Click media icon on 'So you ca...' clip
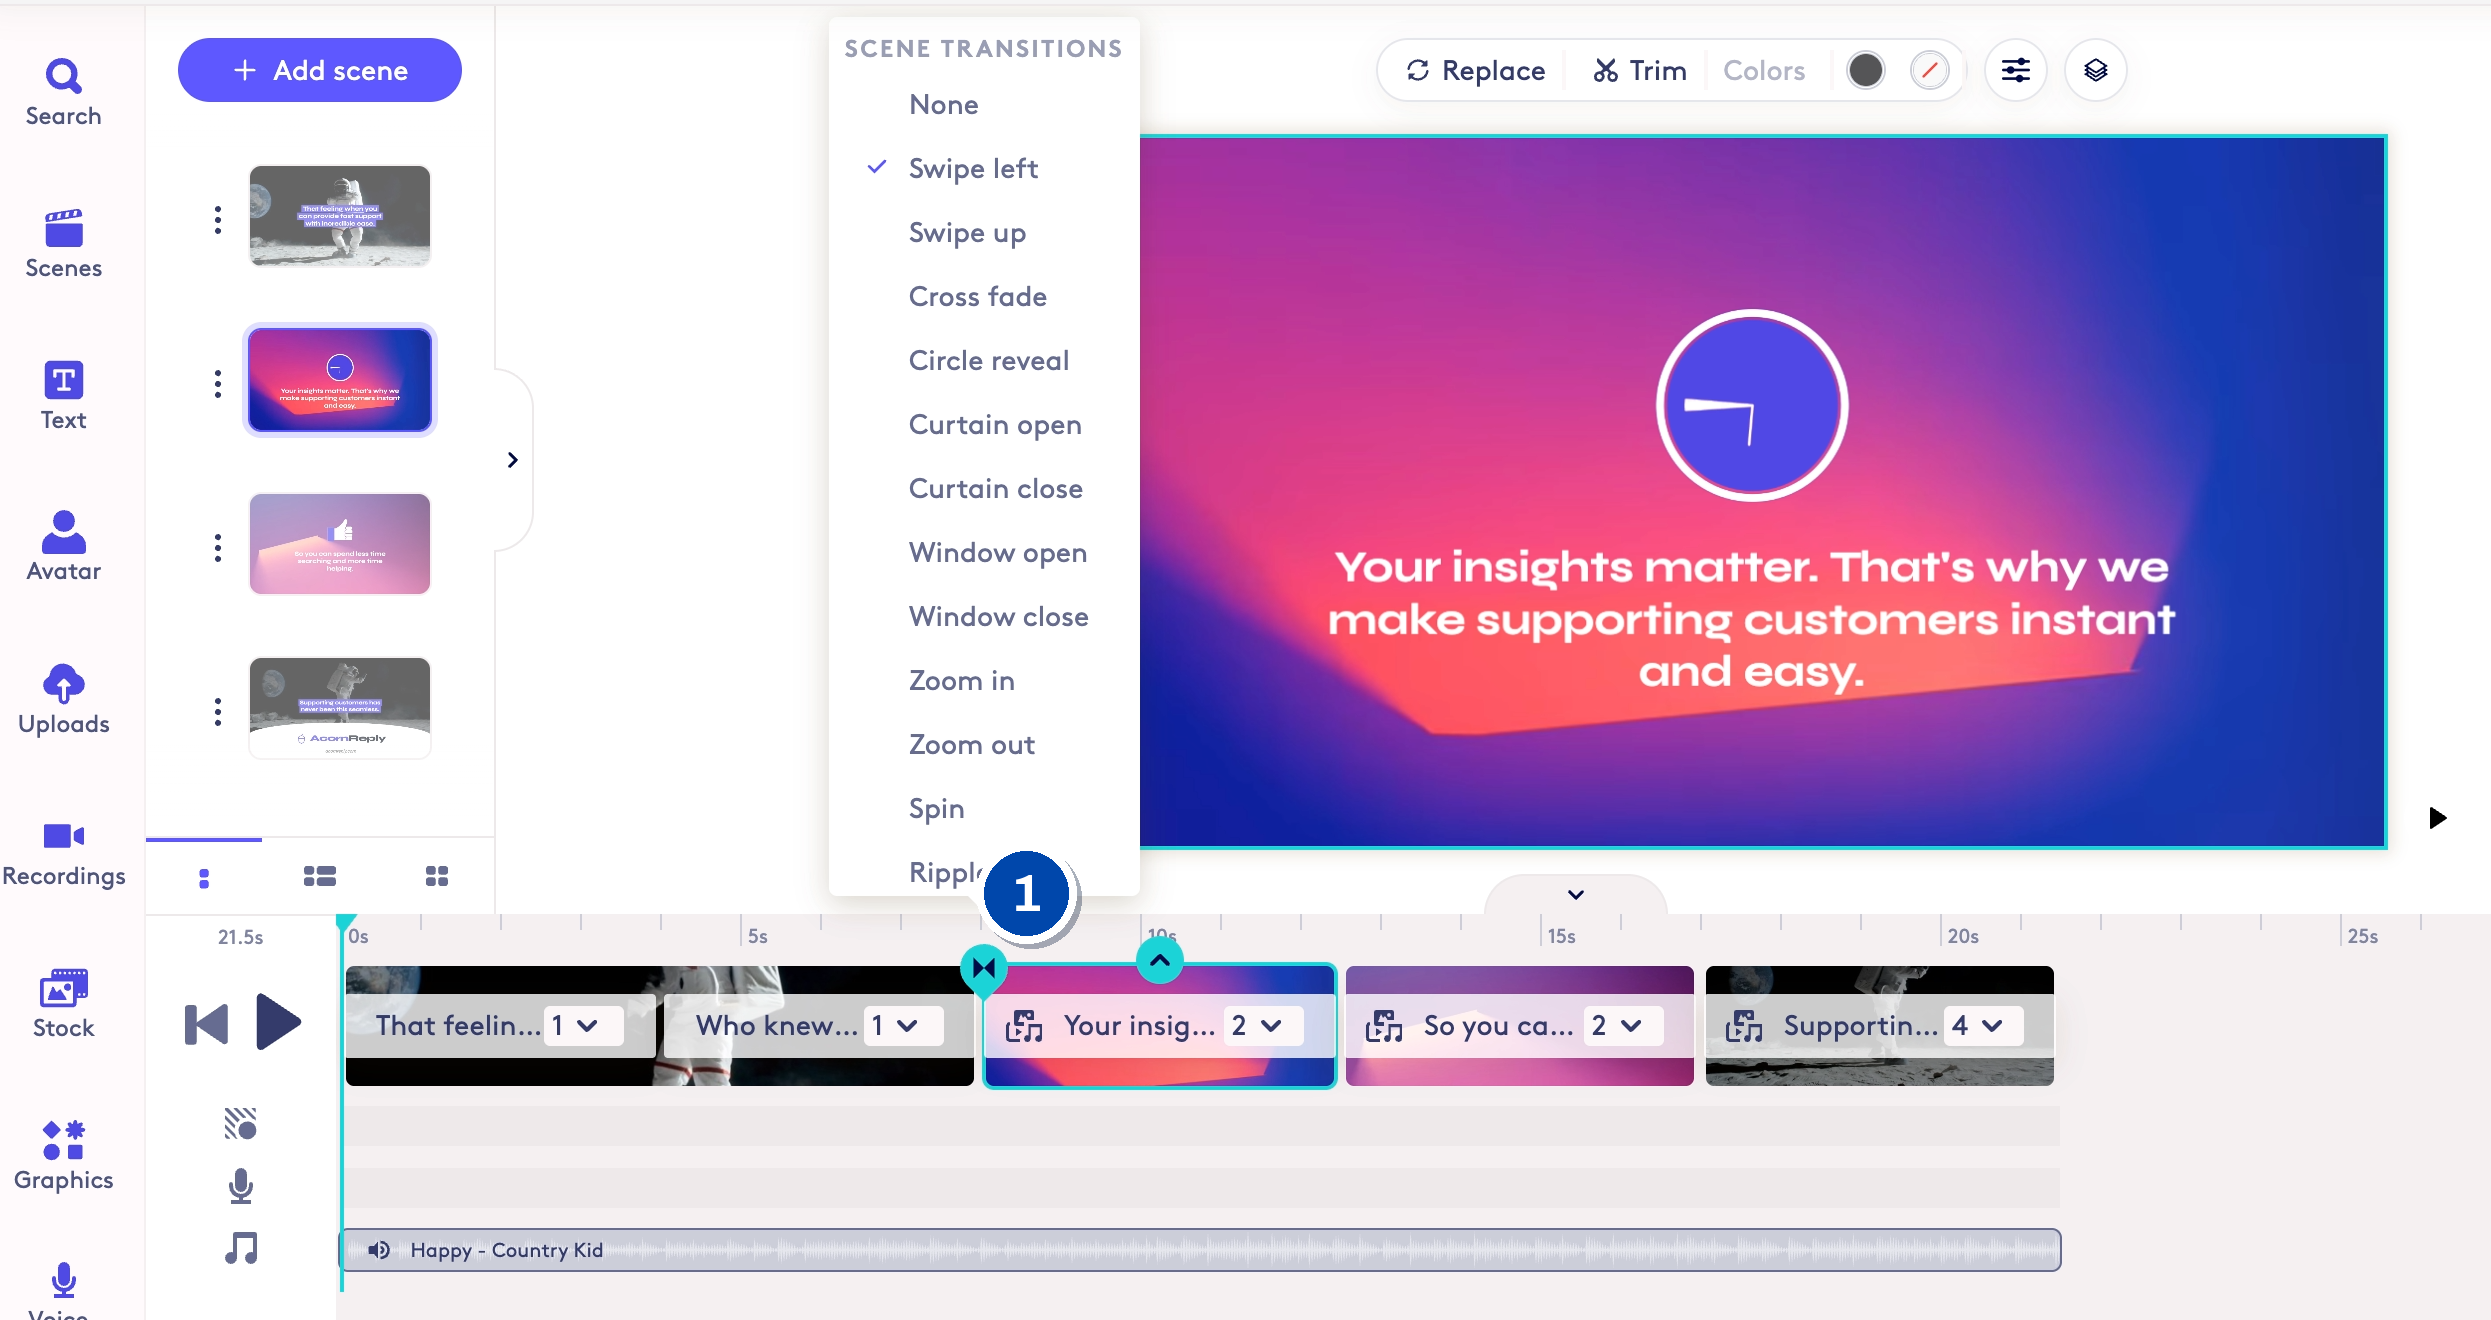This screenshot has height=1320, width=2491. tap(1384, 1026)
